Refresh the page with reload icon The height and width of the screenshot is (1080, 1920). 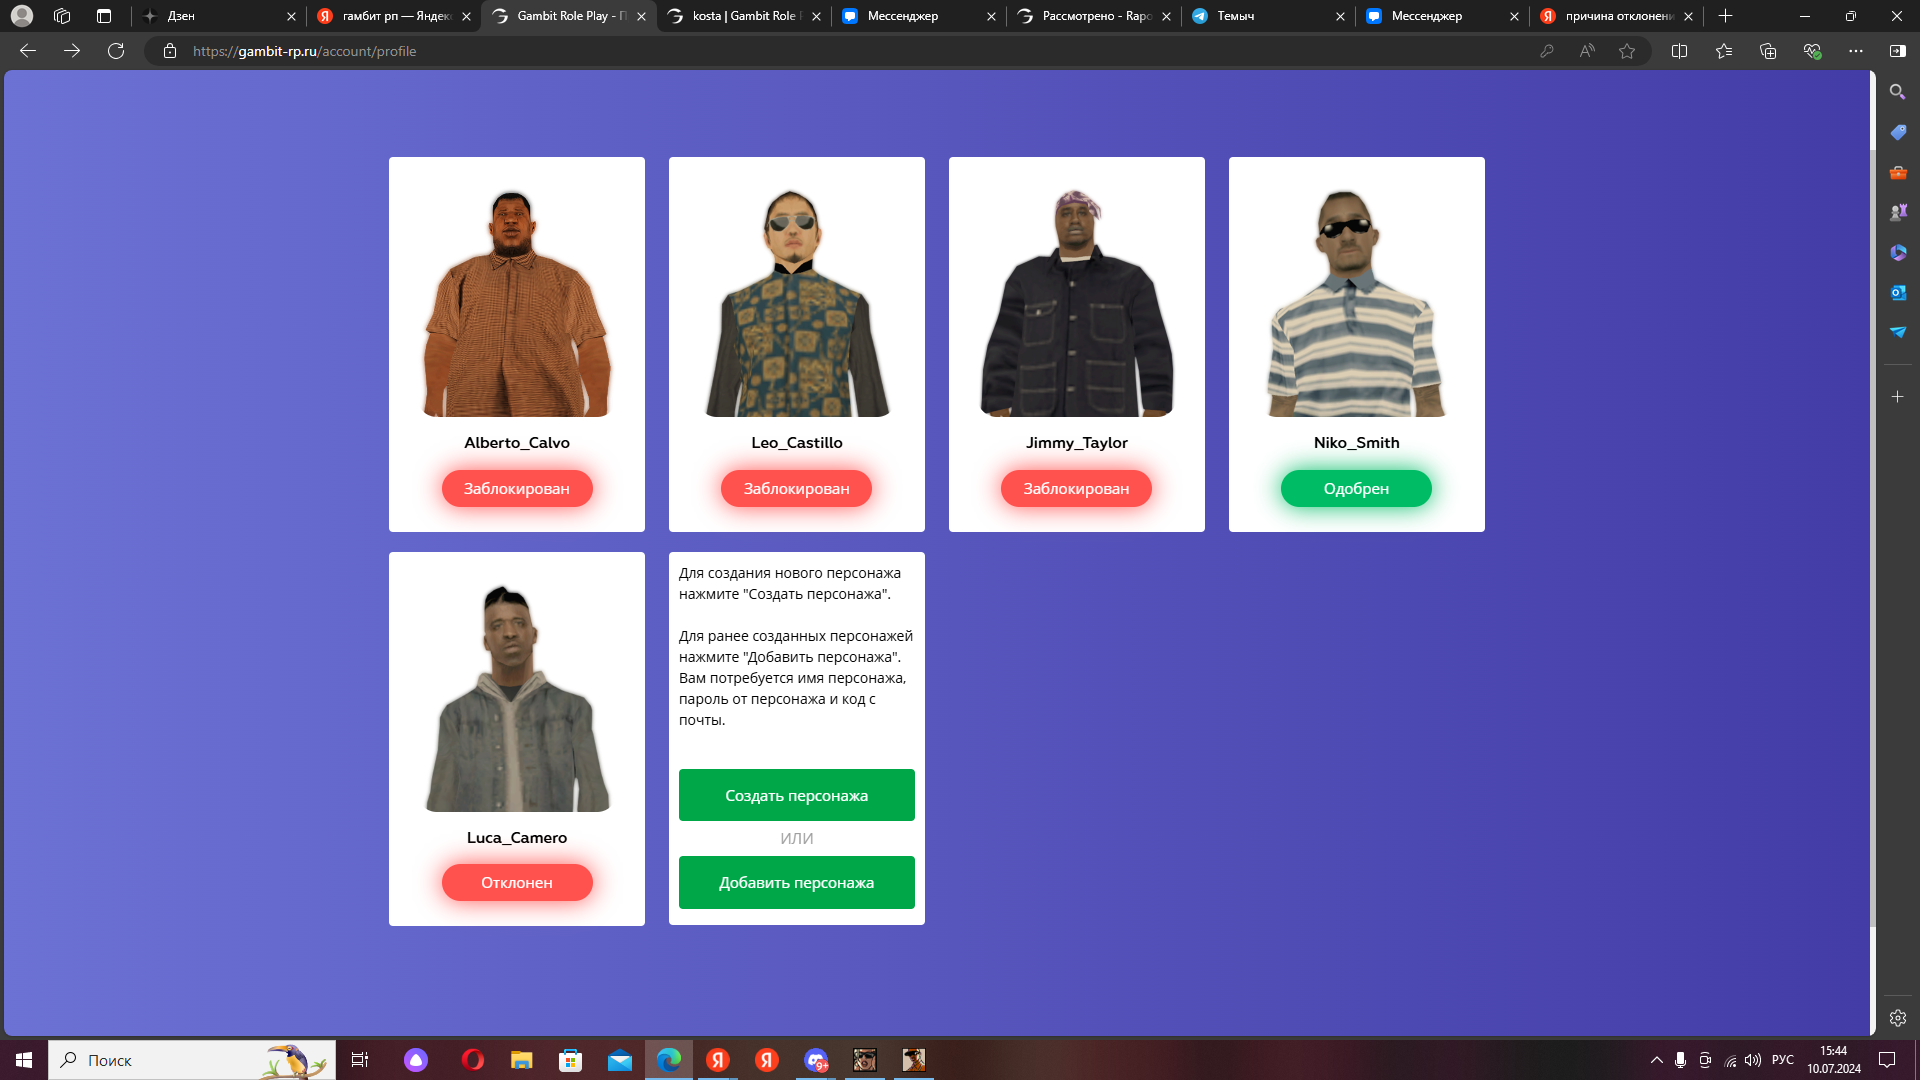tap(116, 51)
